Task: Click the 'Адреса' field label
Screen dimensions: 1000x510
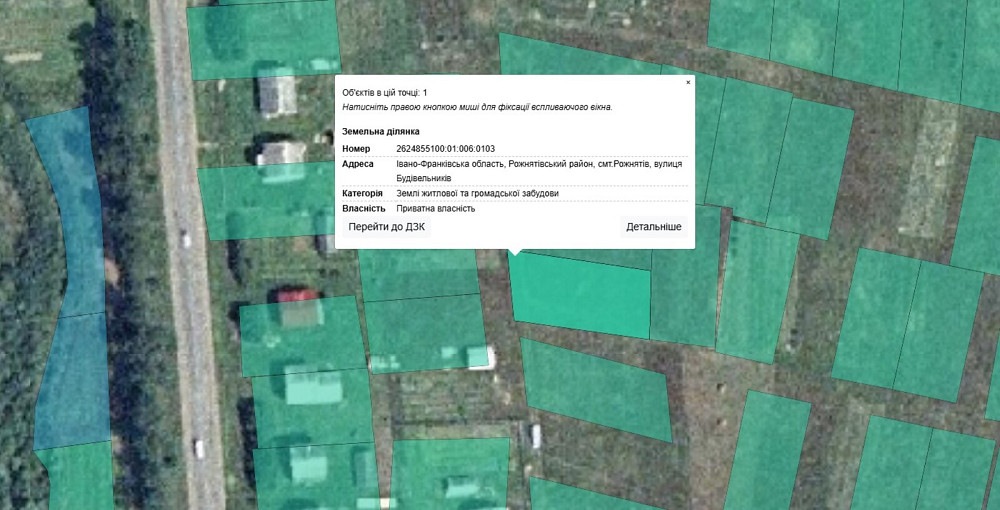Action: tap(358, 164)
